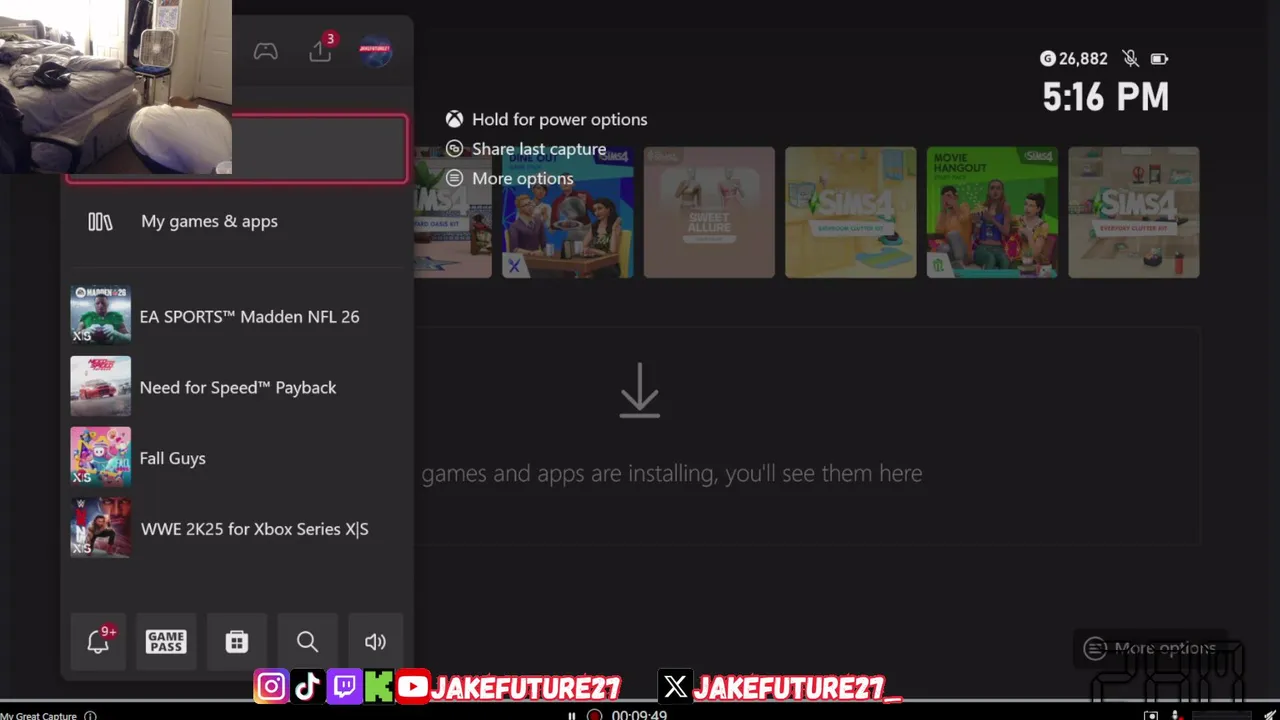Viewport: 1280px width, 720px height.
Task: Open Sims 4 Bathroom Clutter Kit tile
Action: (x=851, y=213)
